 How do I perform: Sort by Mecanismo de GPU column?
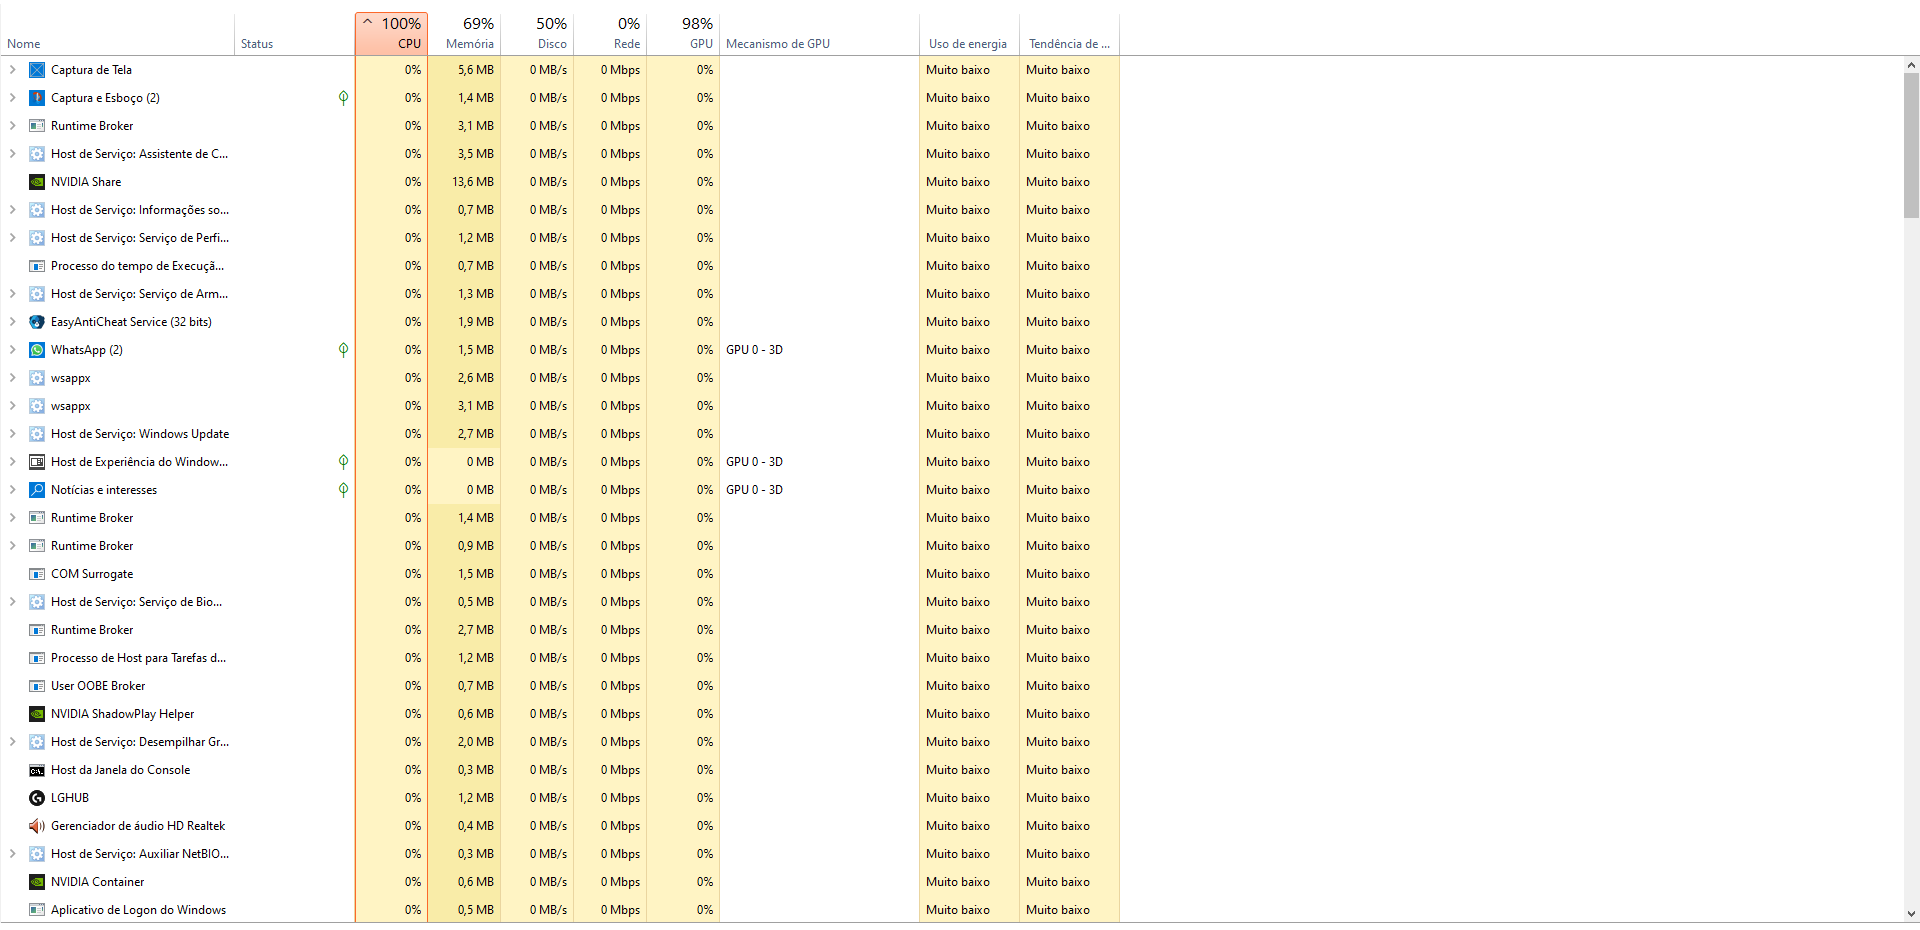point(819,34)
